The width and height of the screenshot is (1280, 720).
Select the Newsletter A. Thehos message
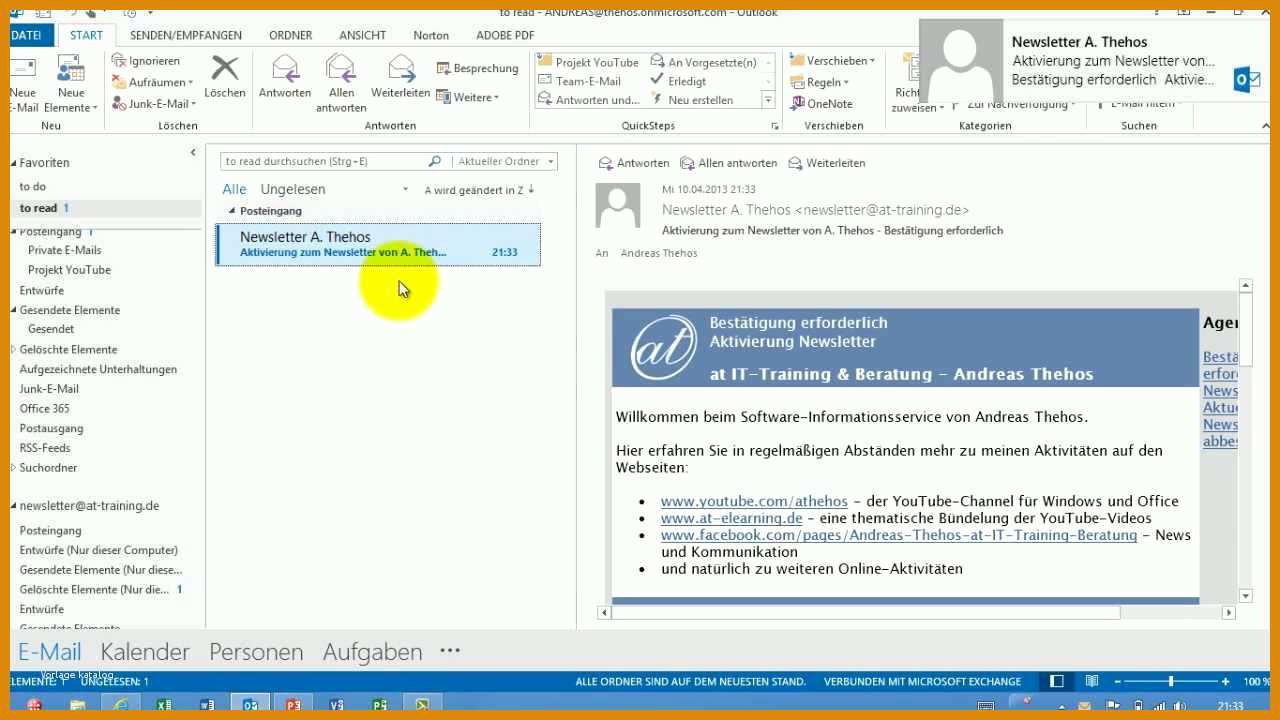[x=378, y=244]
